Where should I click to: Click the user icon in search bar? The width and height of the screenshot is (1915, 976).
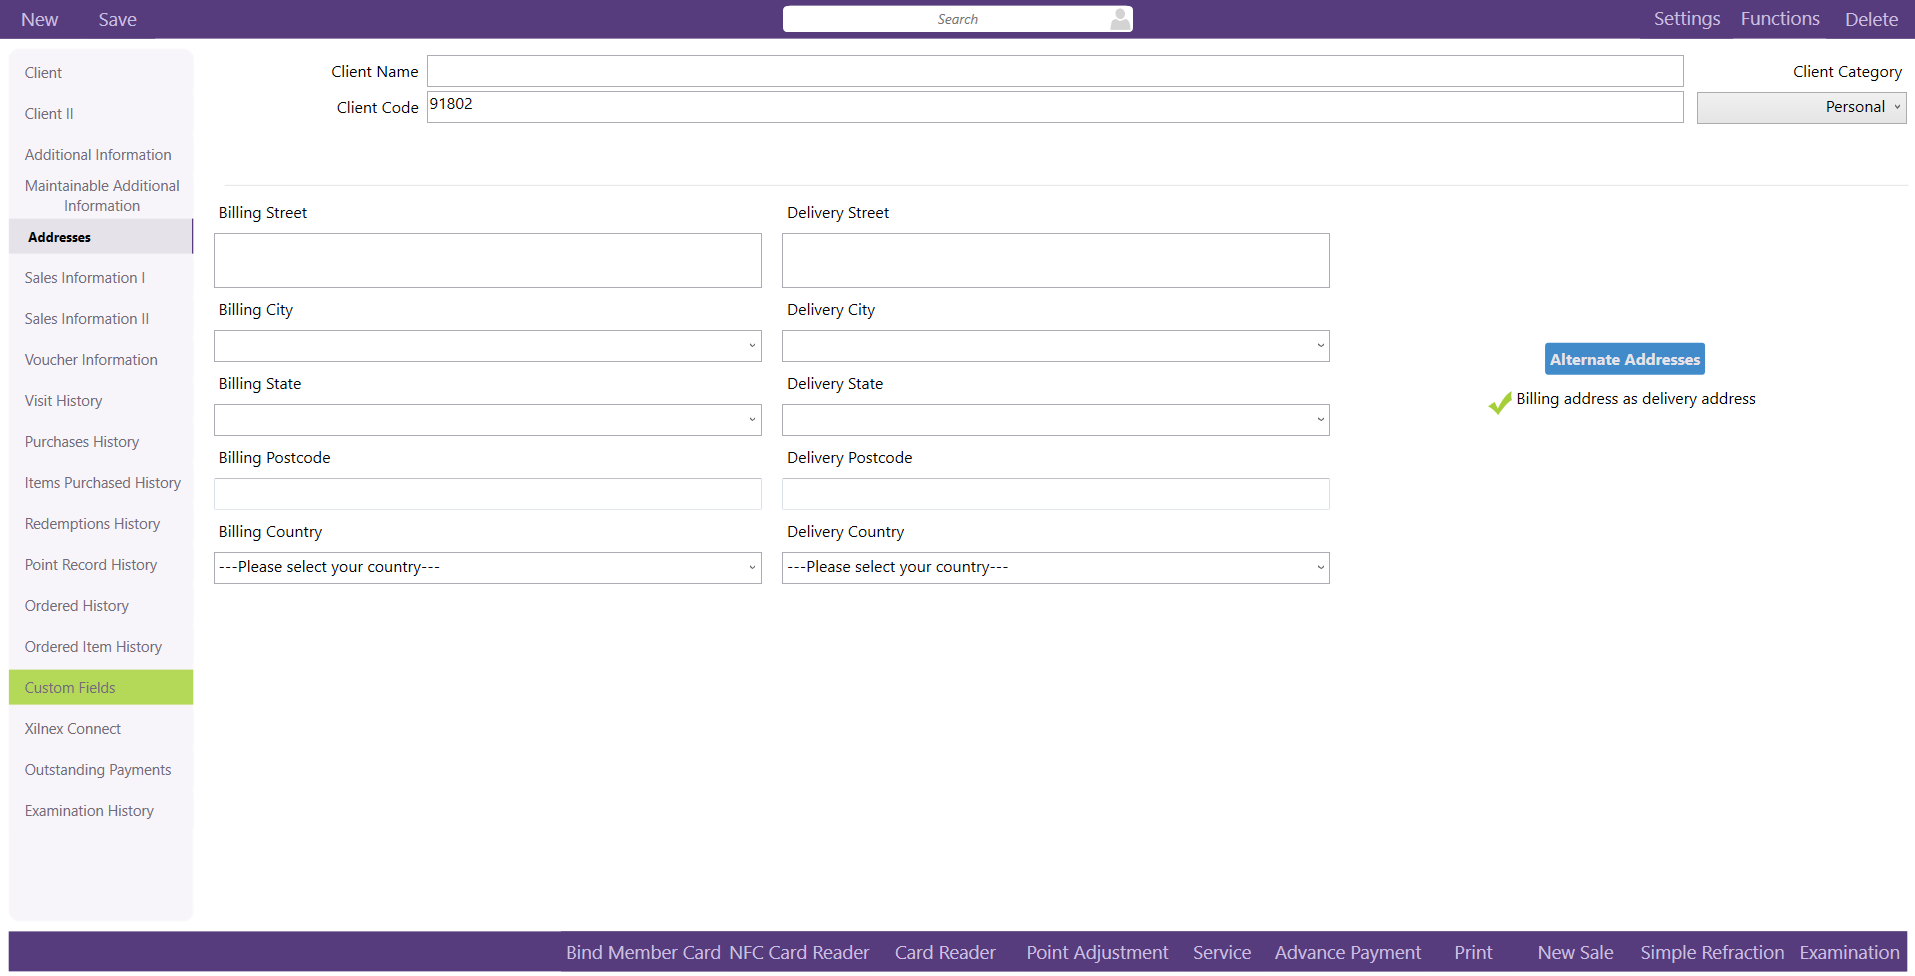click(1120, 19)
